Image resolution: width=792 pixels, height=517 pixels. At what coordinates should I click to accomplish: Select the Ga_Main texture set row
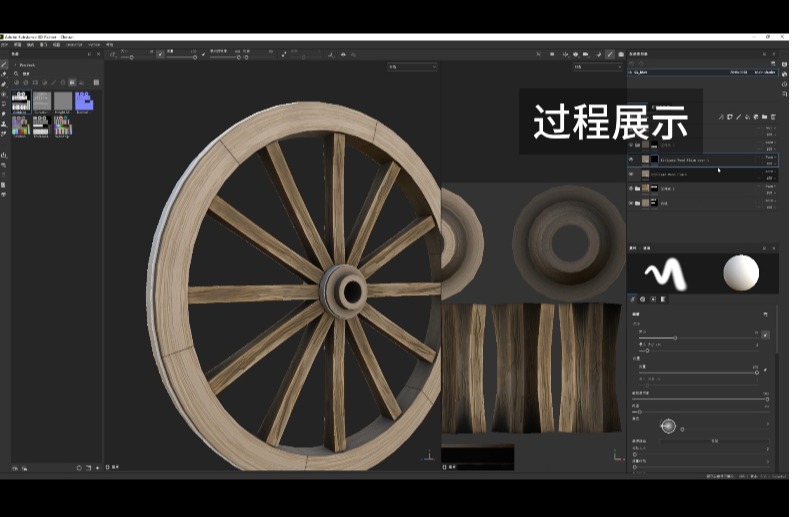point(702,72)
